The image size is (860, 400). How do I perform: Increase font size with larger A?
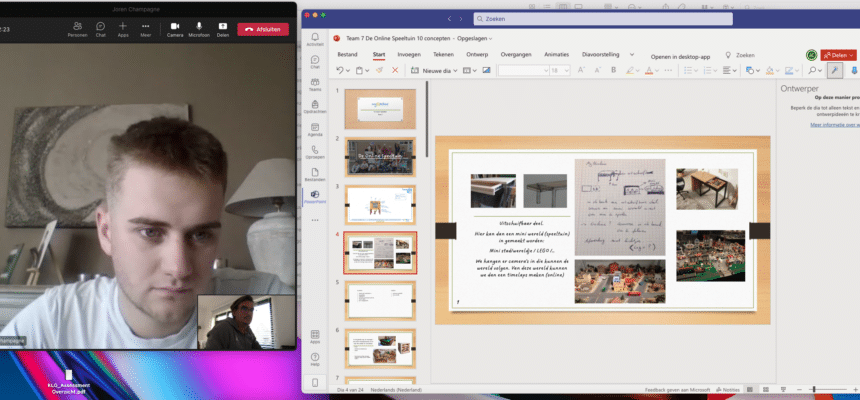coord(581,70)
